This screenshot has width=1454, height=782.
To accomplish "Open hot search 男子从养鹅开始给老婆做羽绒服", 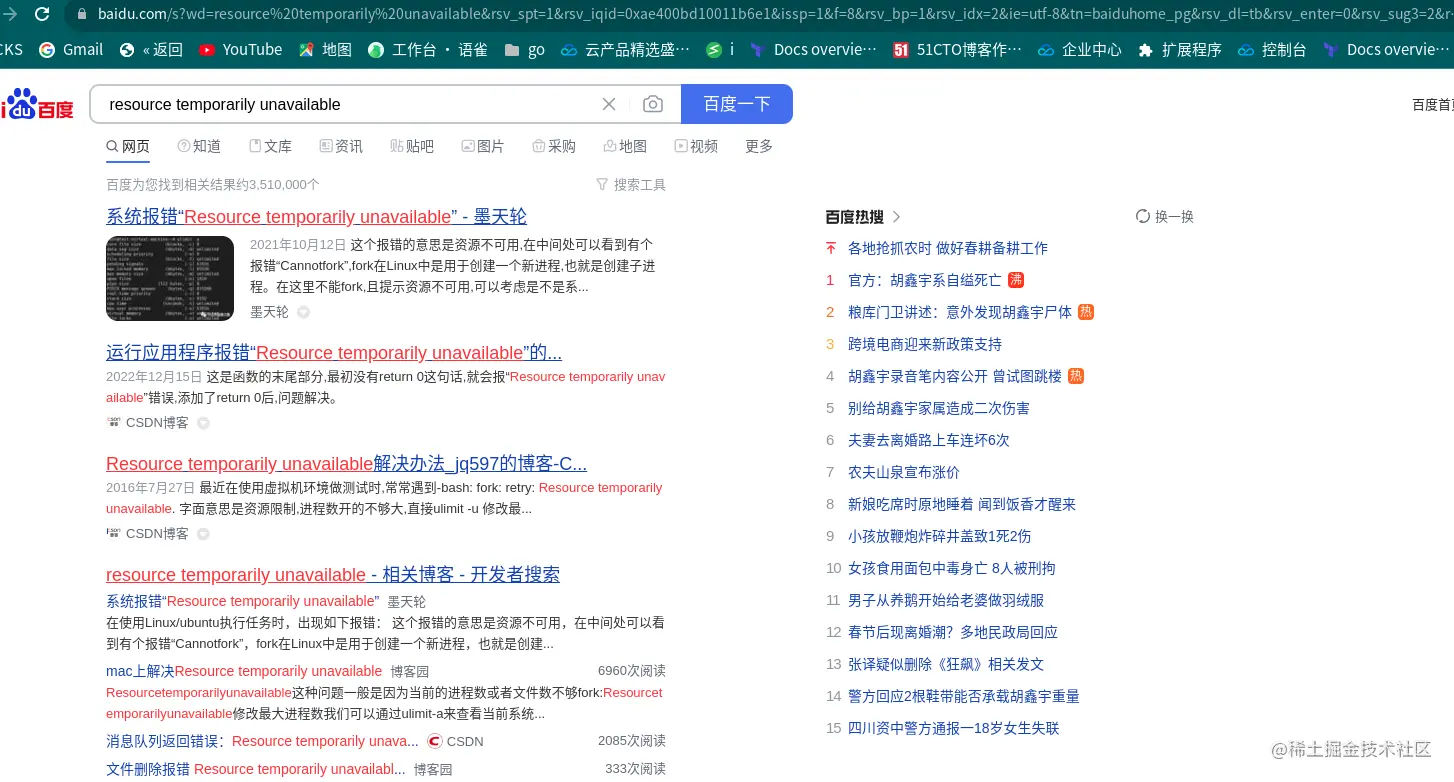I will (x=946, y=600).
